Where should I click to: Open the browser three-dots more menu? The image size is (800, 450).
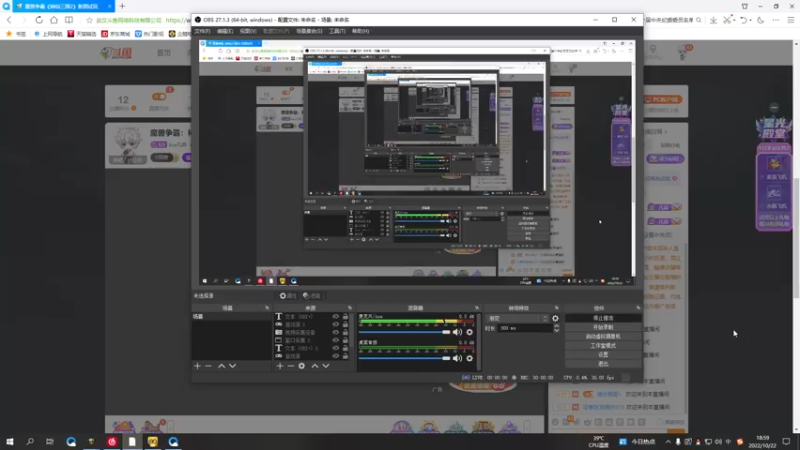coord(776,20)
